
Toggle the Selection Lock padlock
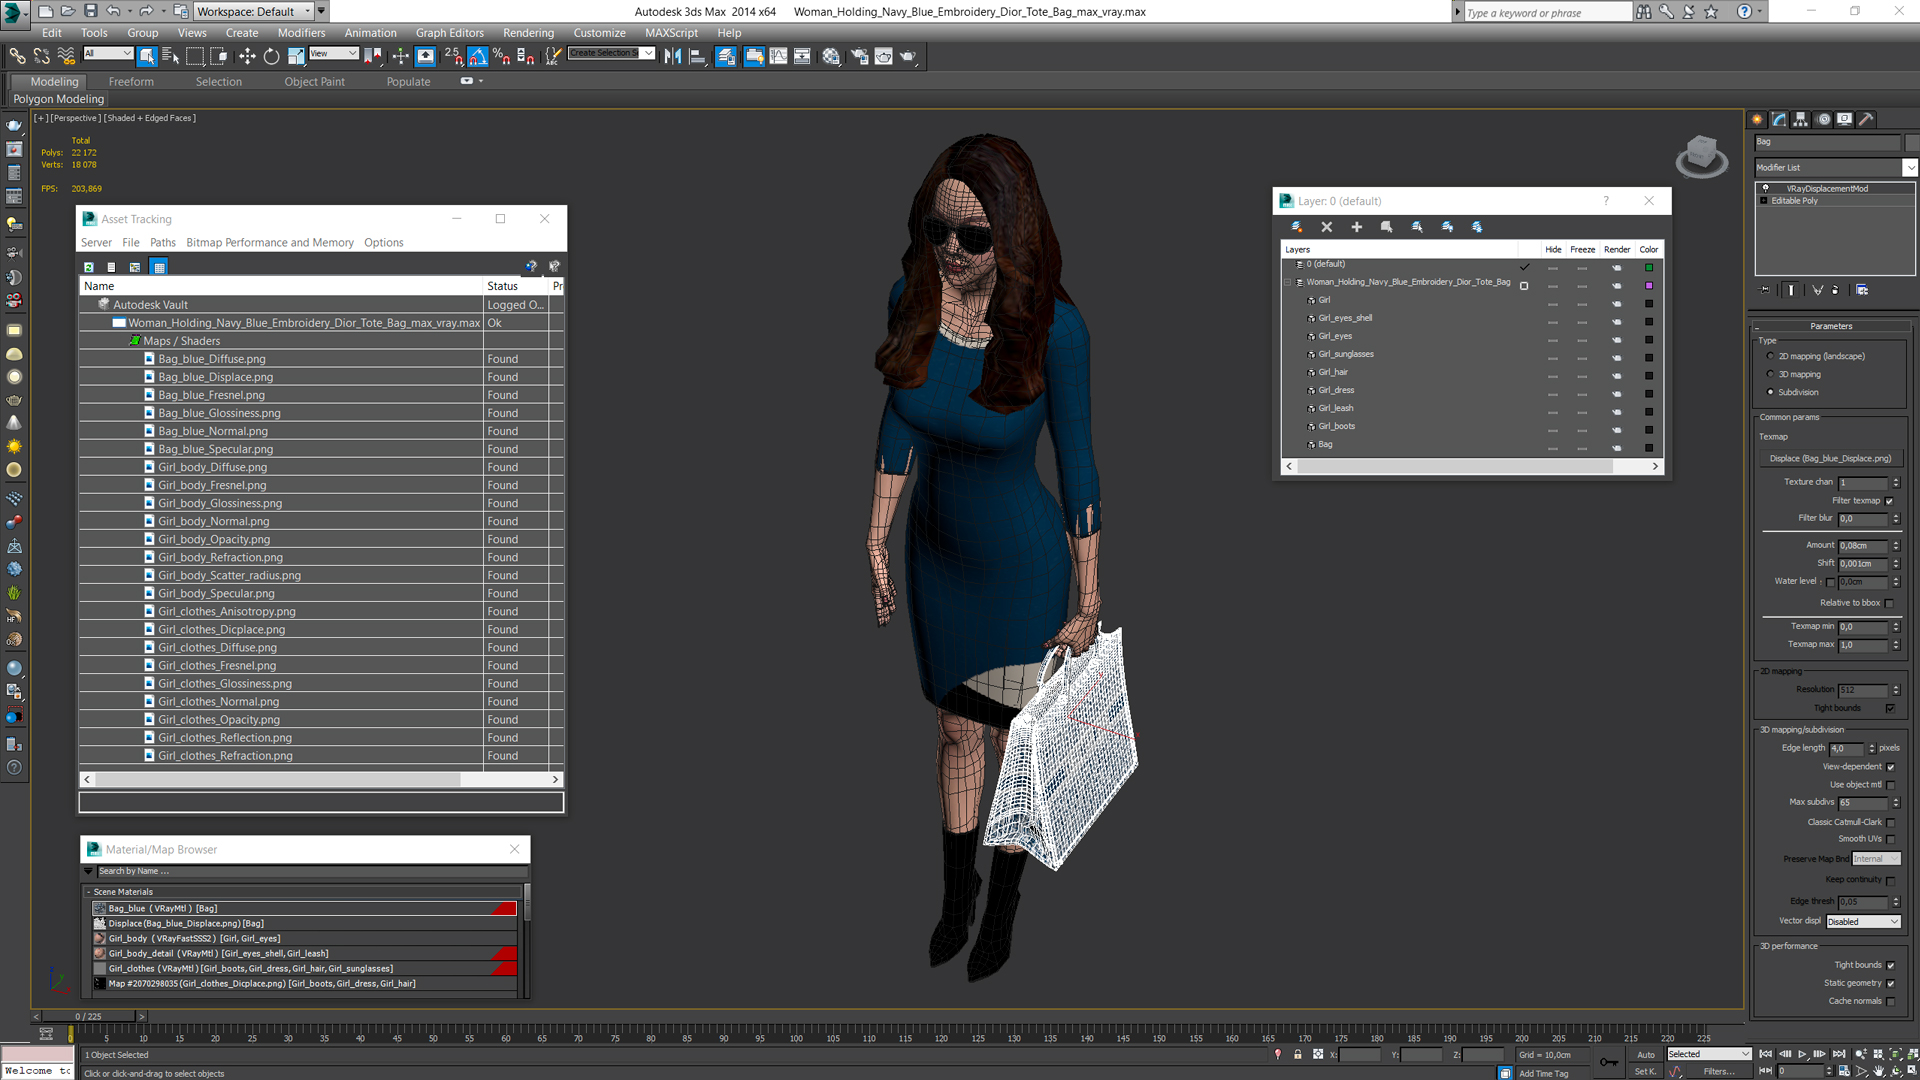pos(1298,1054)
